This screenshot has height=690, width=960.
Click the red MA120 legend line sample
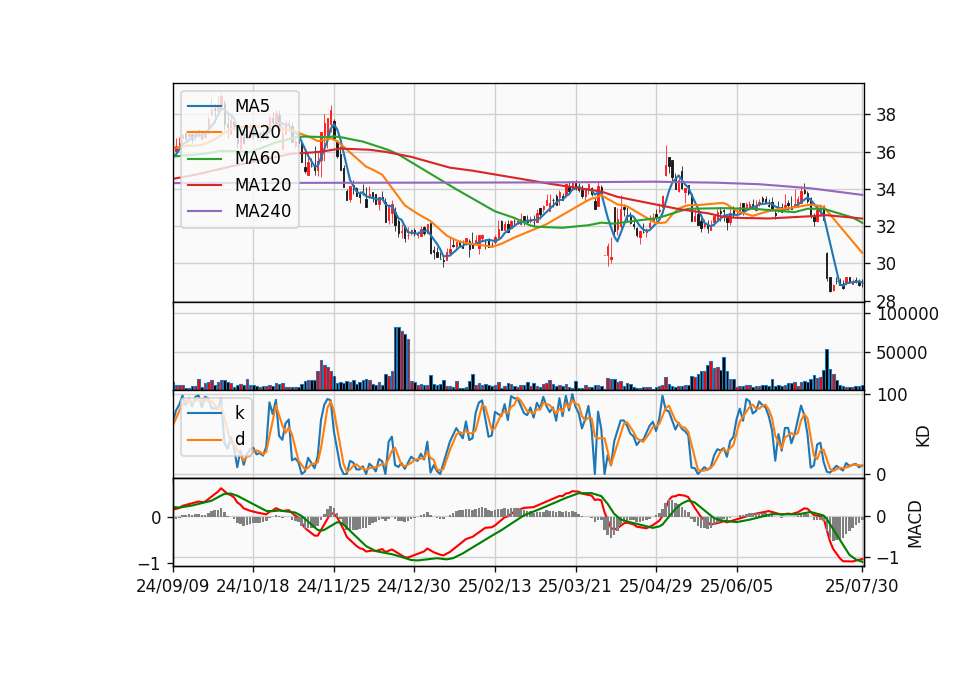(205, 185)
